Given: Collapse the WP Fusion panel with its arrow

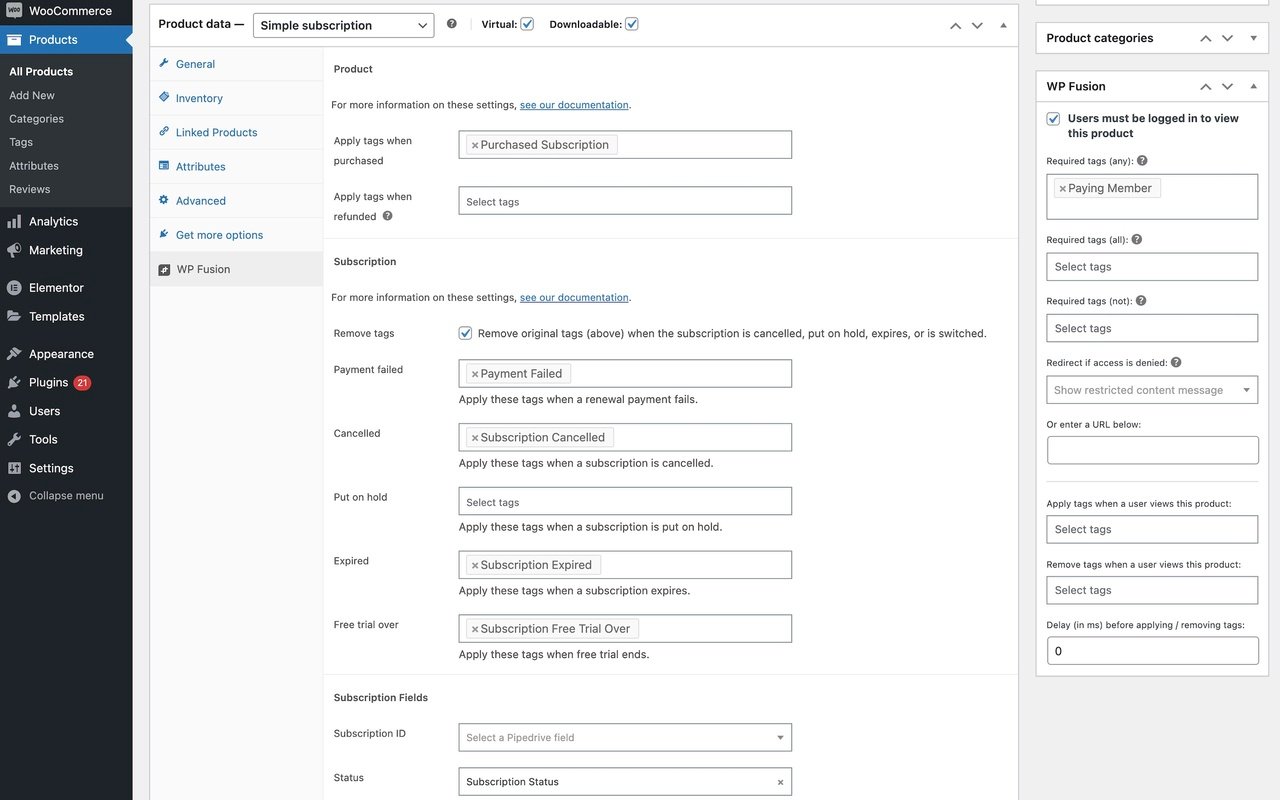Looking at the screenshot, I should click(x=1251, y=85).
